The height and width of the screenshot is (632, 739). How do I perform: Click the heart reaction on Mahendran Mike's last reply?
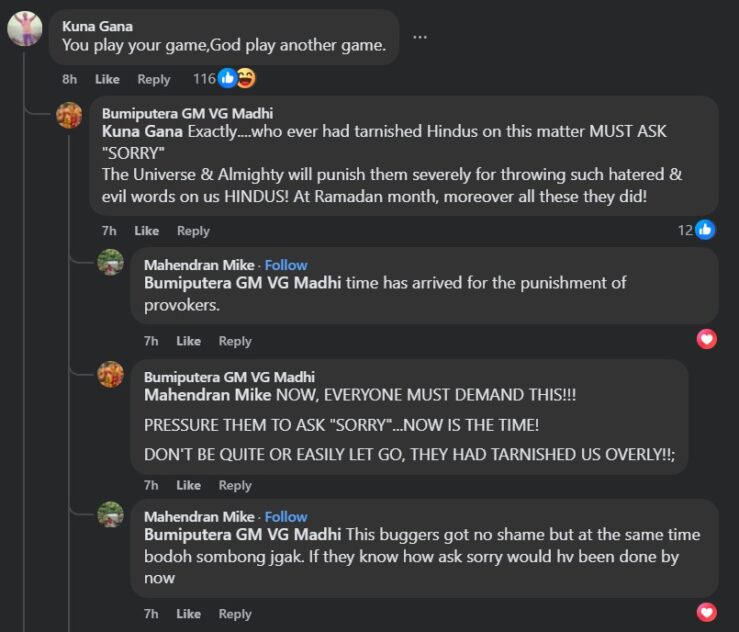tap(707, 612)
